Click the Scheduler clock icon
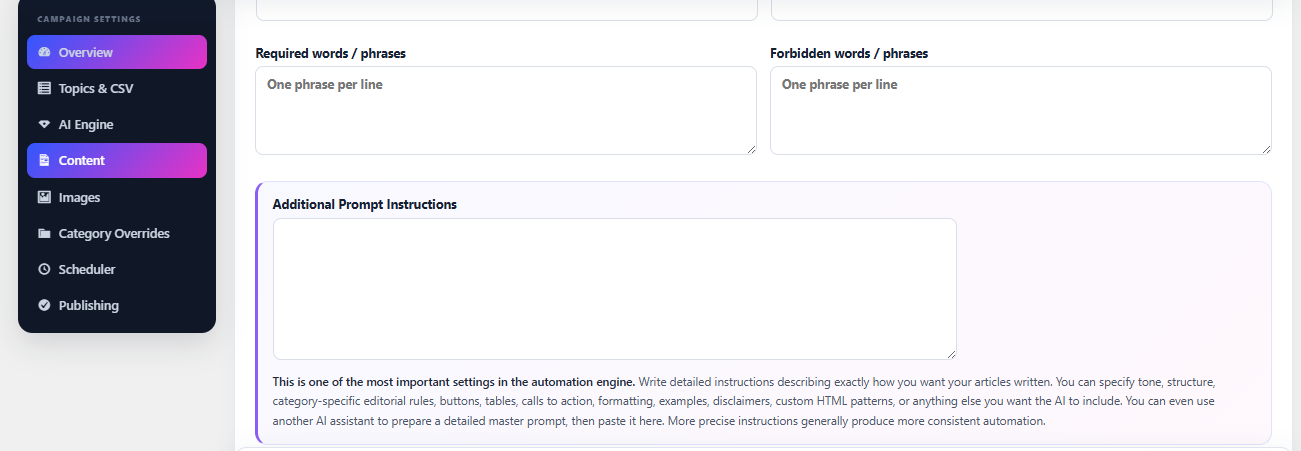1301x451 pixels. 44,269
